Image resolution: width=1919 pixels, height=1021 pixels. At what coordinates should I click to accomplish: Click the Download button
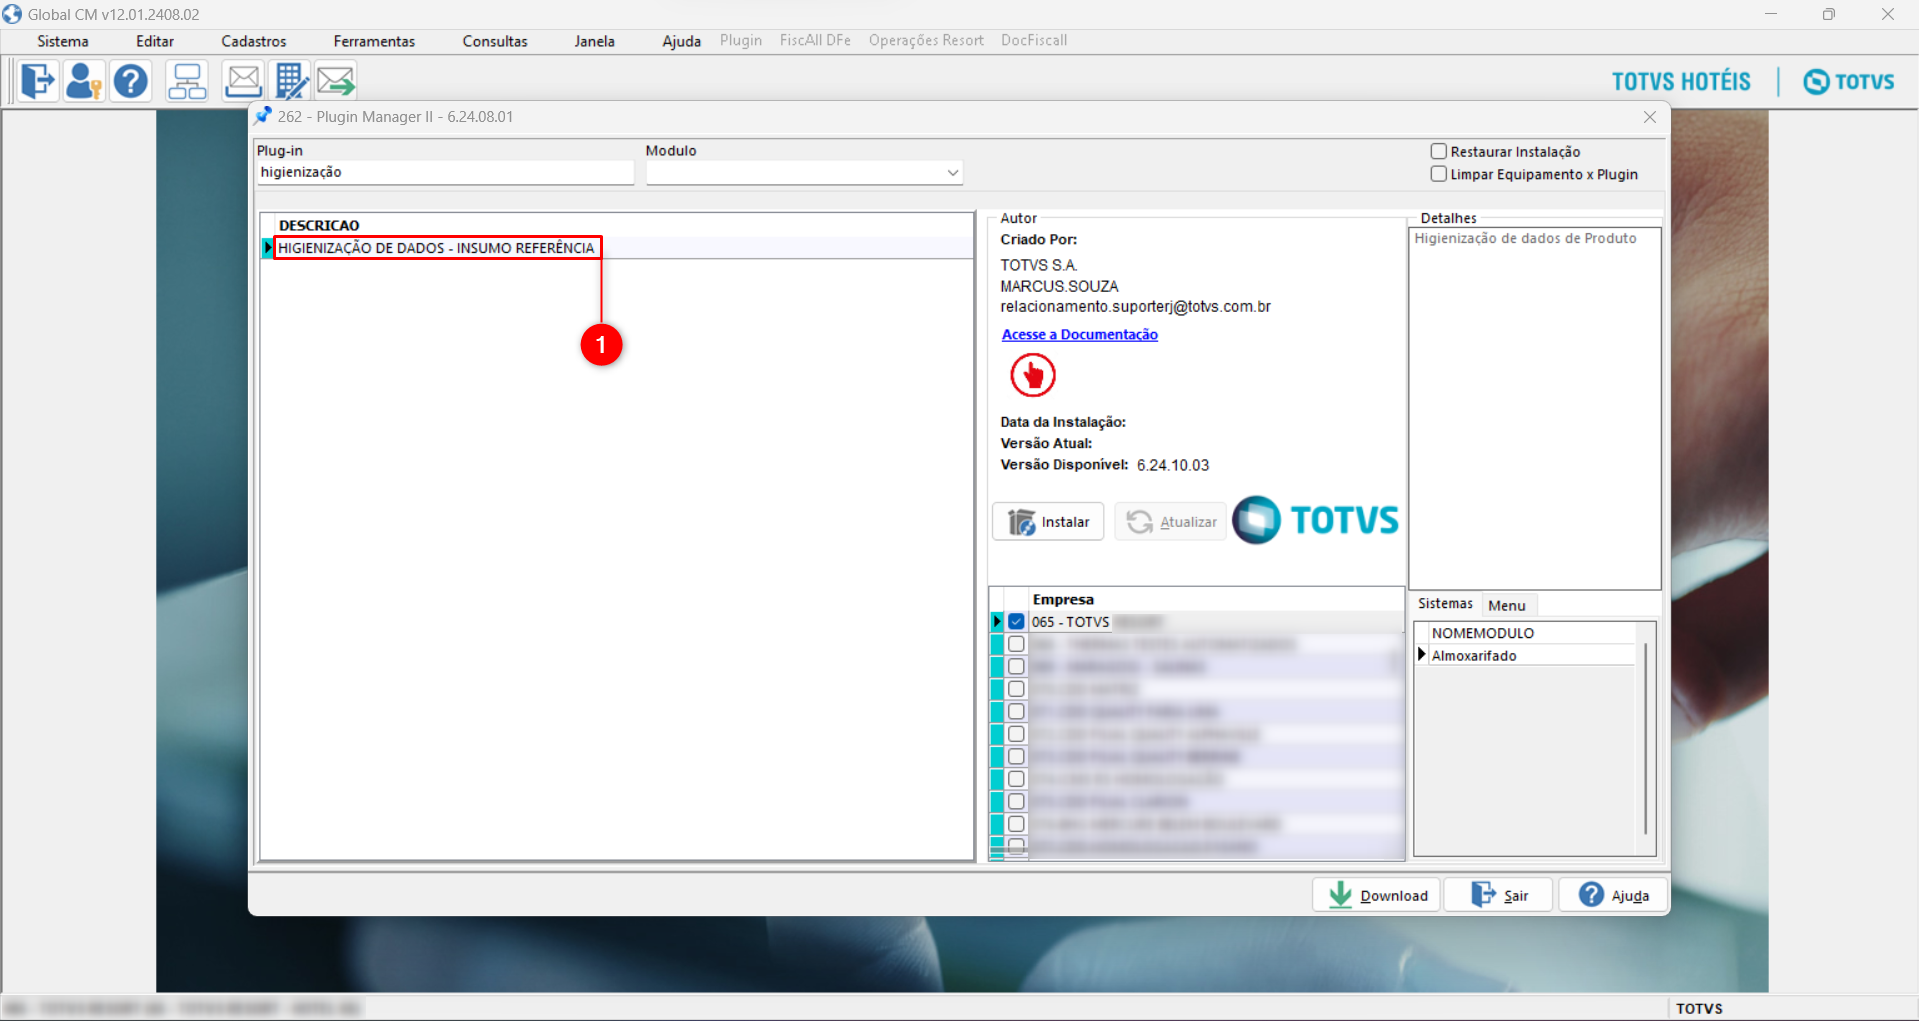click(x=1377, y=895)
